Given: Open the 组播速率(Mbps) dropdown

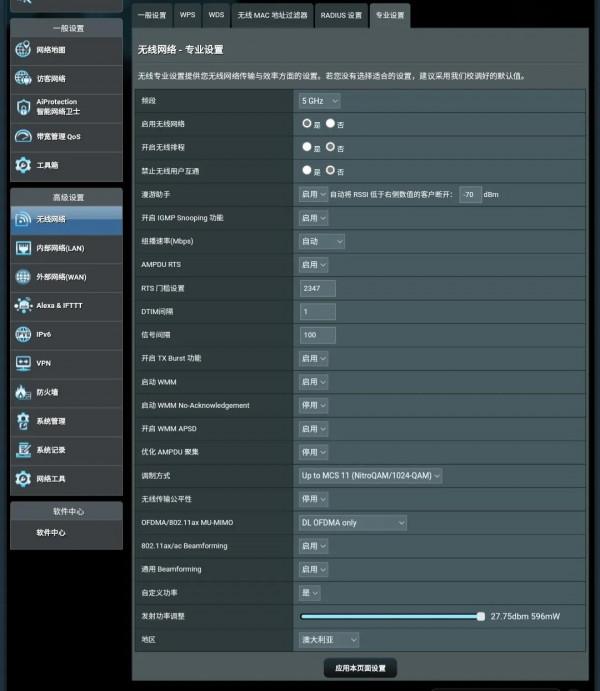Looking at the screenshot, I should [x=322, y=241].
